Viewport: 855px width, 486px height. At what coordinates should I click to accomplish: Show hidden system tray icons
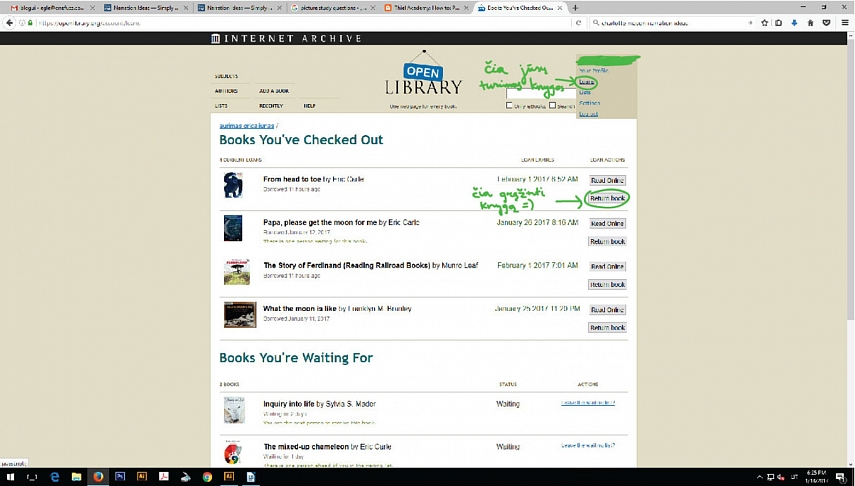point(759,477)
